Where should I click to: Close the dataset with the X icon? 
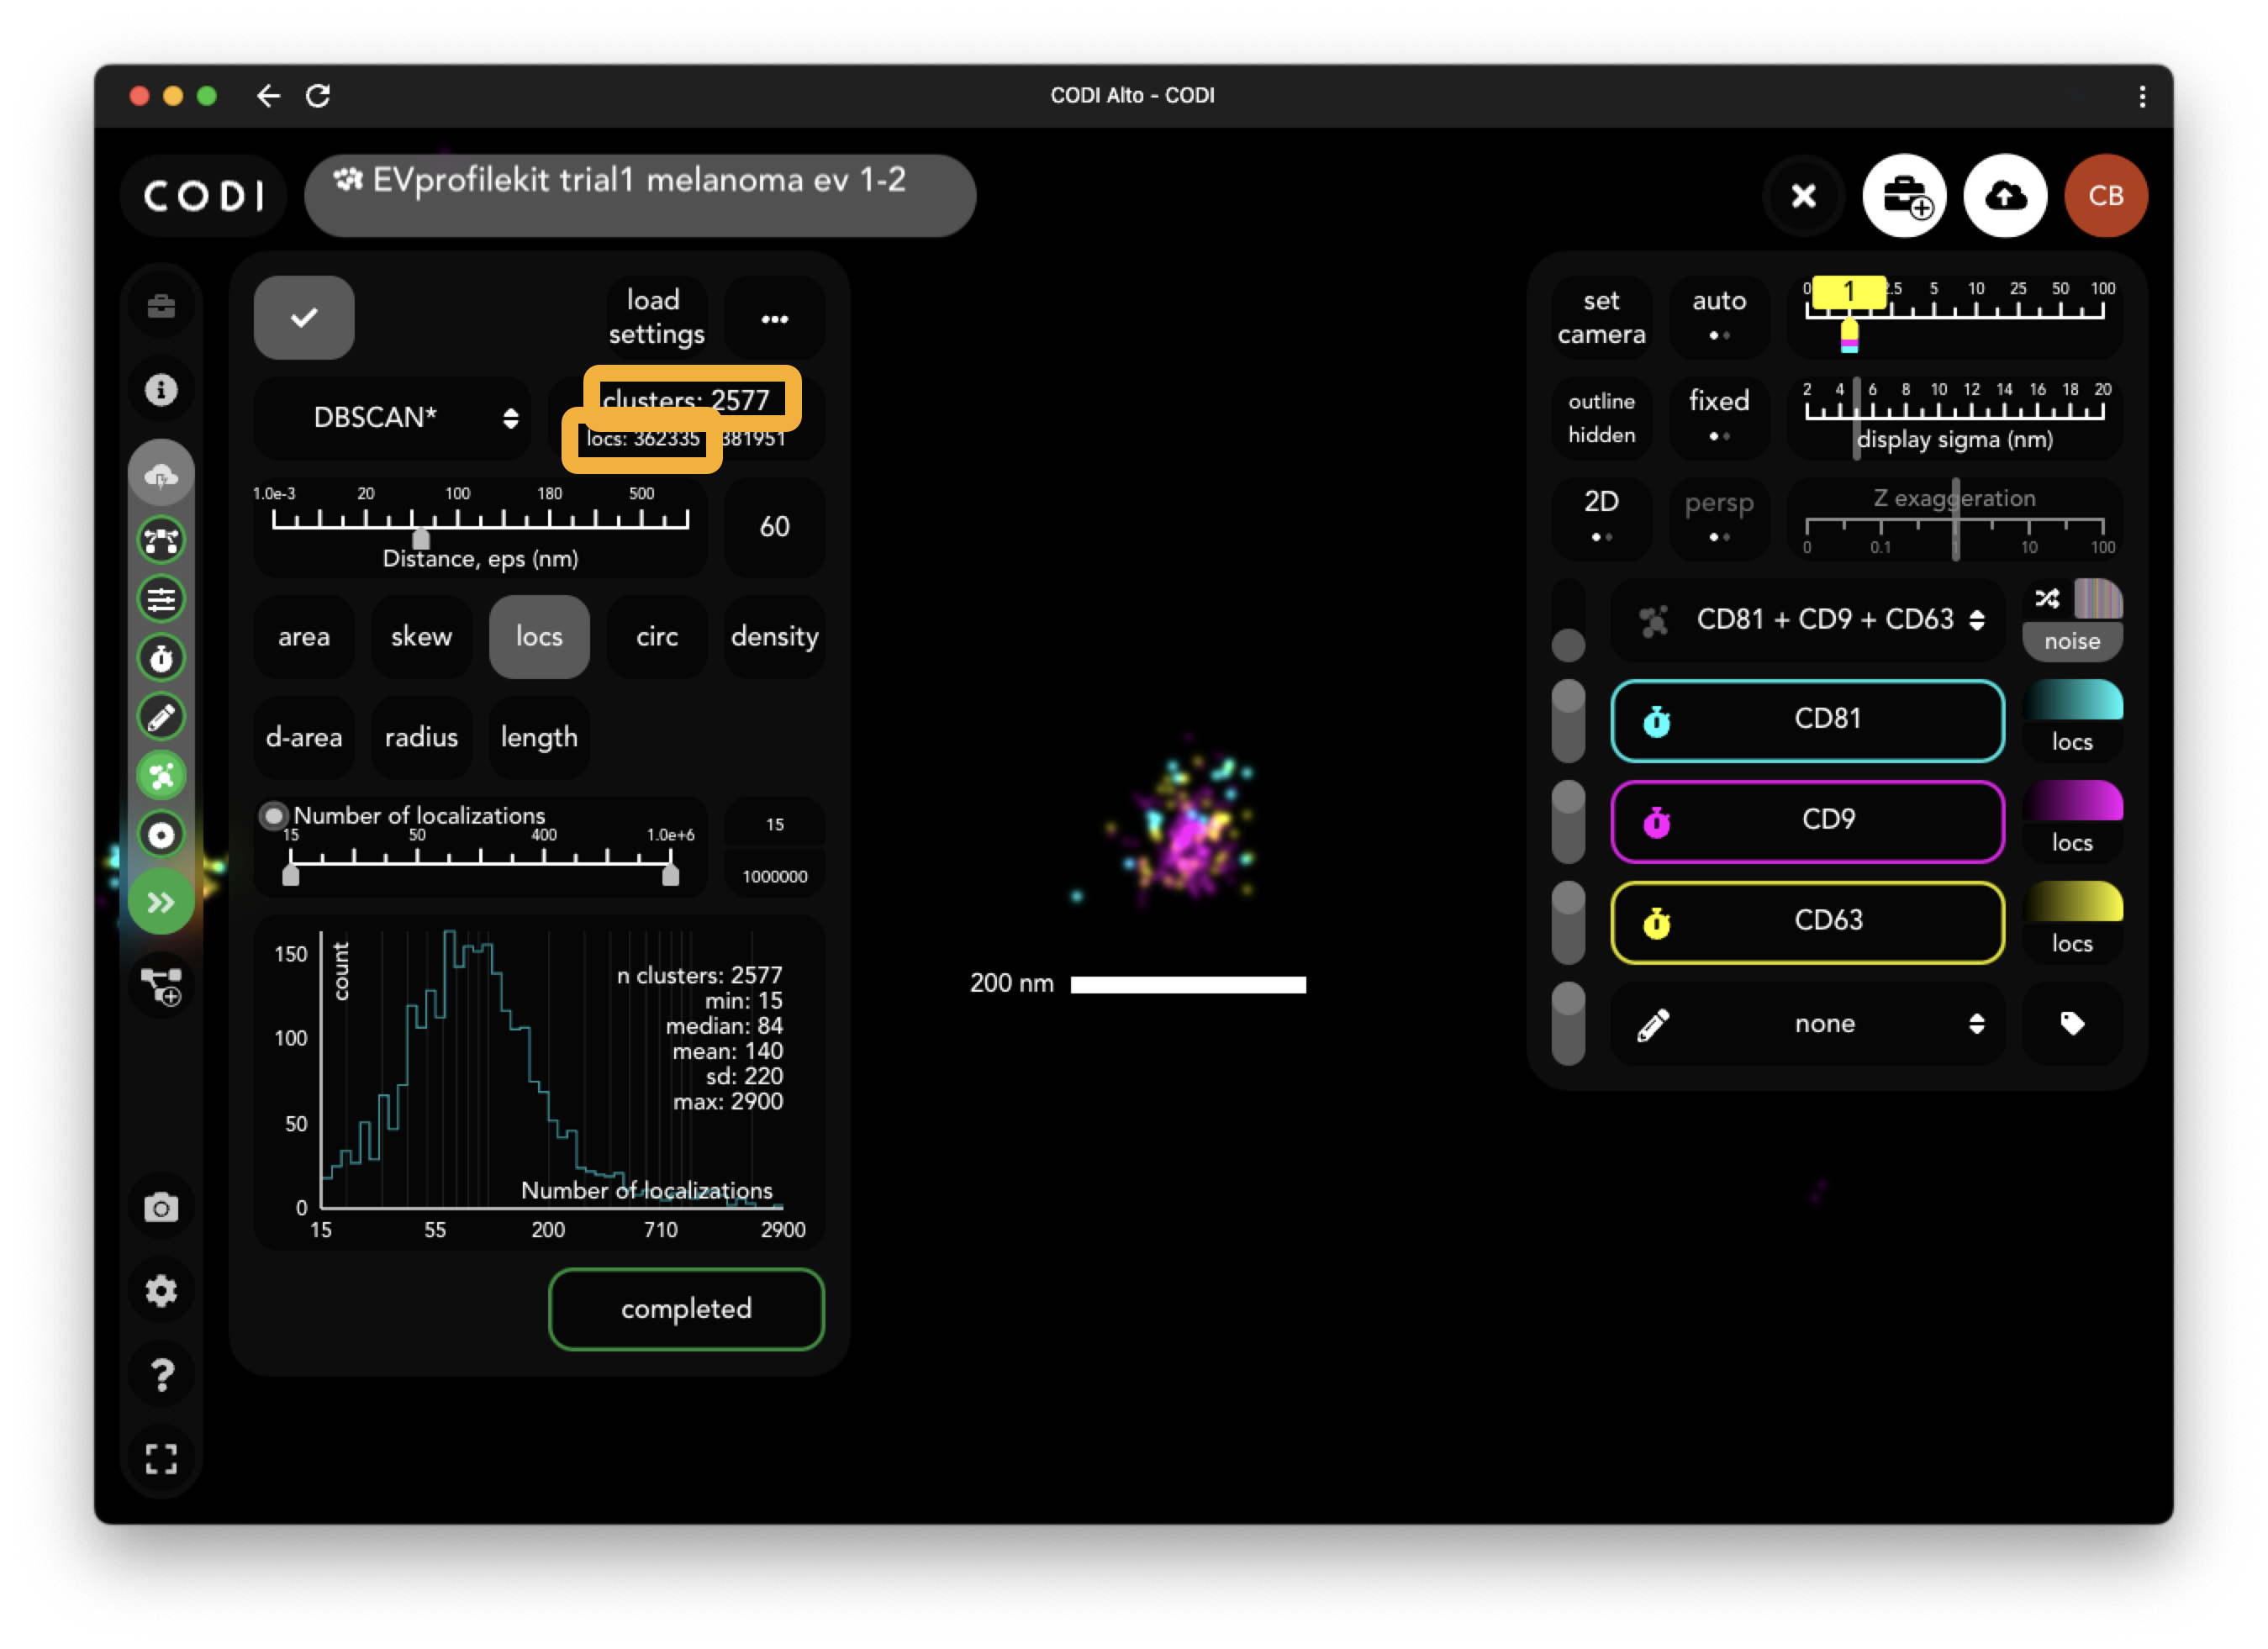1803,196
